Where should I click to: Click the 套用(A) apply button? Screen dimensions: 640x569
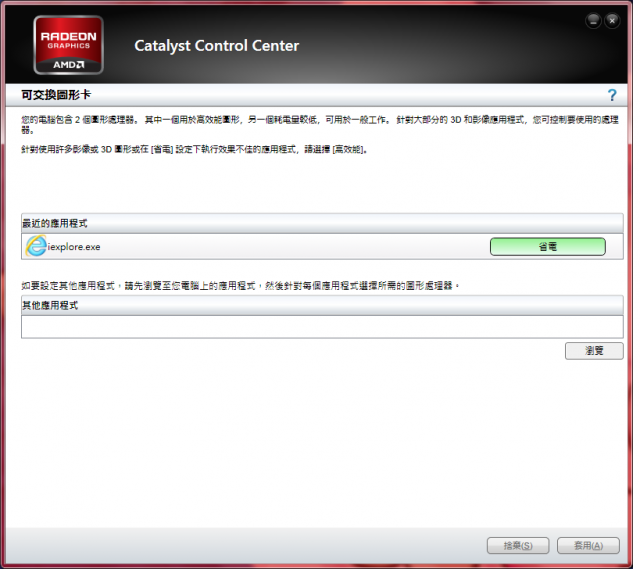[x=588, y=545]
